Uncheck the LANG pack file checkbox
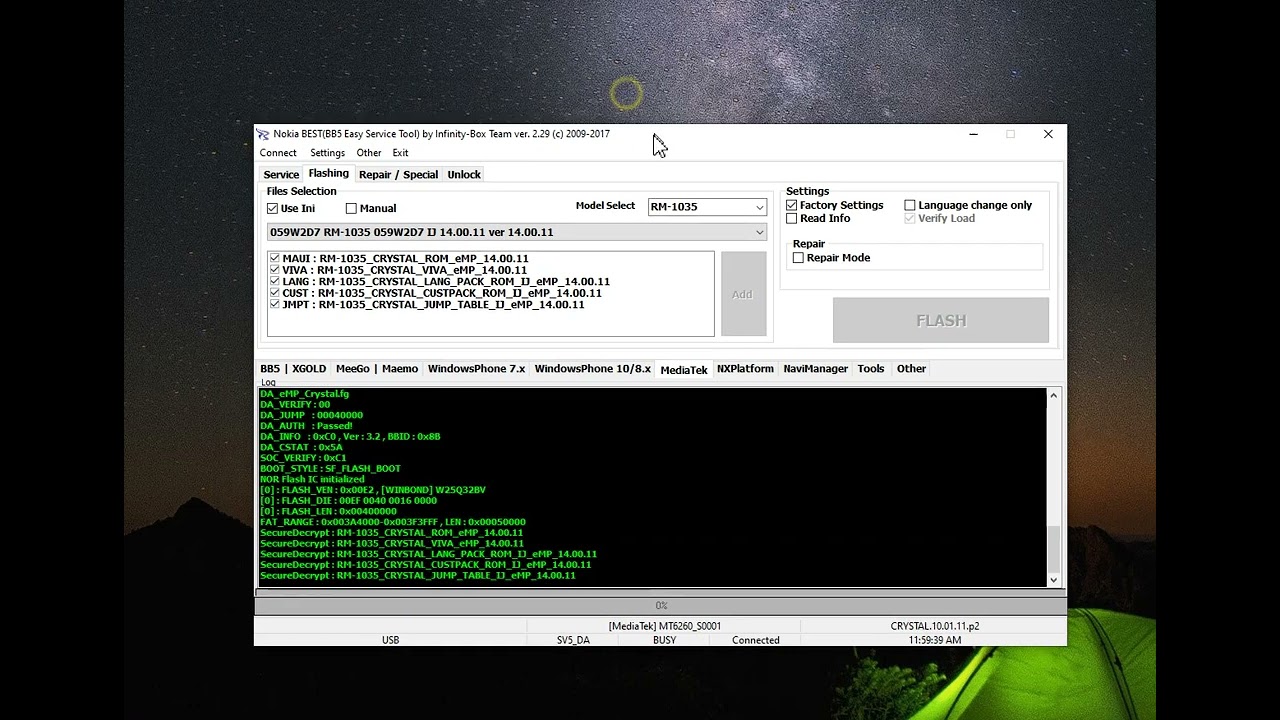 (x=274, y=281)
